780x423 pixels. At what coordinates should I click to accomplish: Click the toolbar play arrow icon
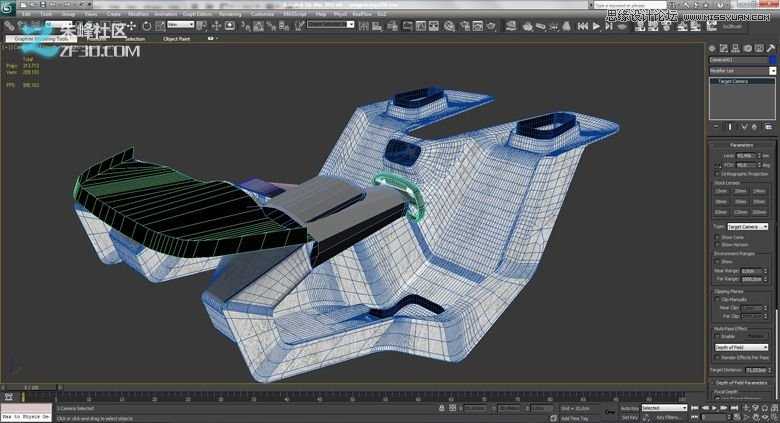pos(596,26)
